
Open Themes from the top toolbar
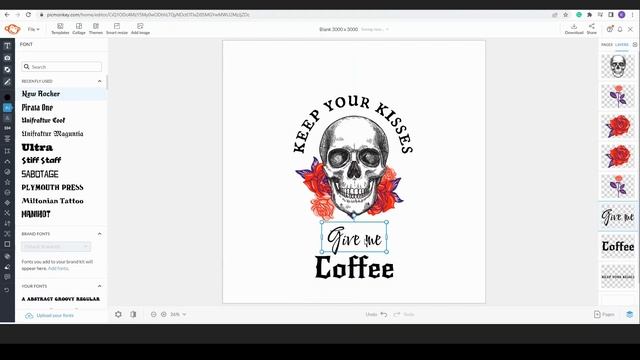tap(96, 29)
